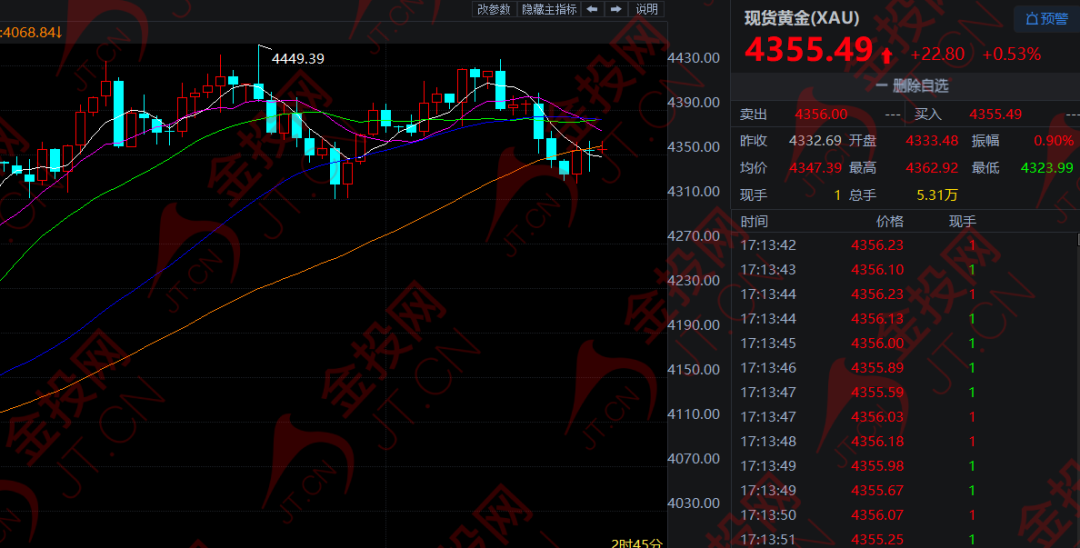The width and height of the screenshot is (1080, 548).
Task: Click the price 4356.00 at 17:13:45
Action: [x=877, y=343]
